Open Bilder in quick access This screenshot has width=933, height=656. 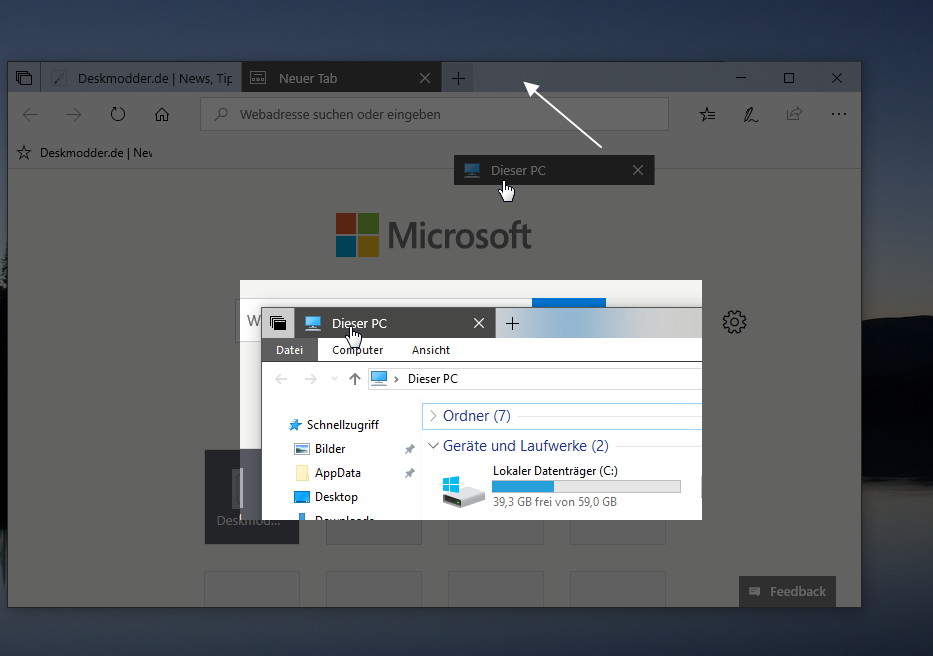[320, 449]
